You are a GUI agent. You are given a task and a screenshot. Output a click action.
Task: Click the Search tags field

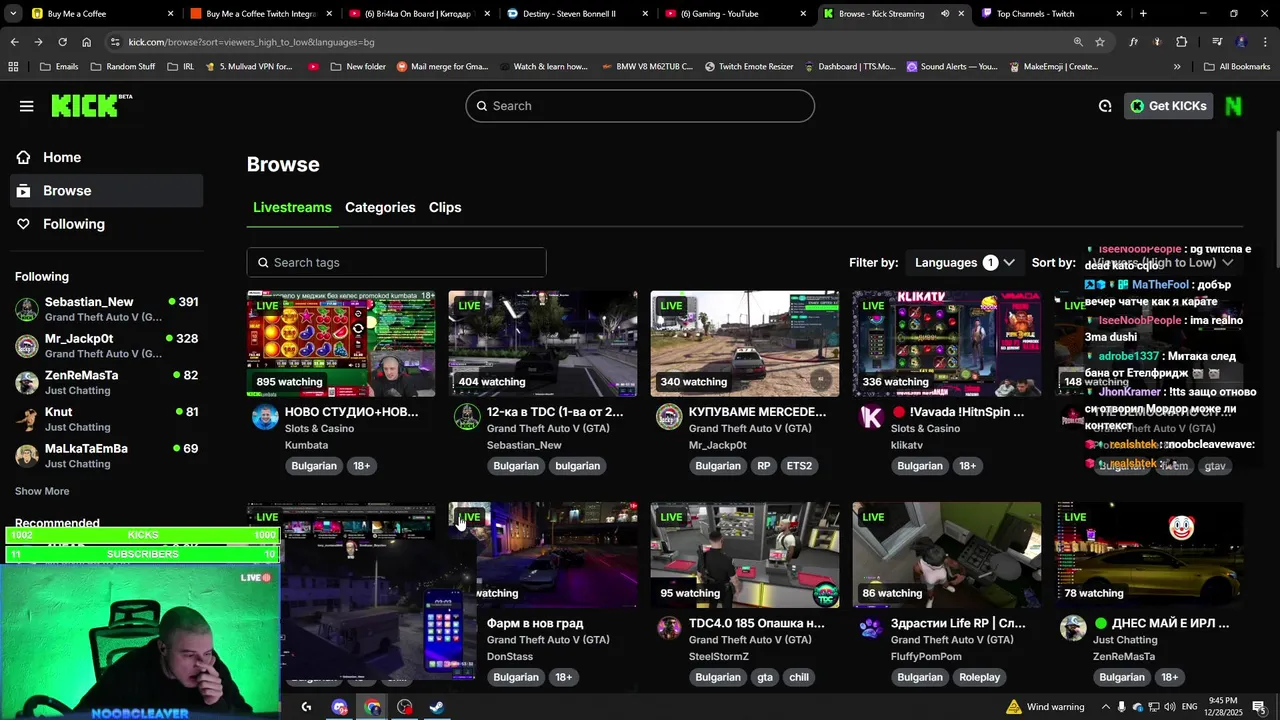tap(396, 262)
